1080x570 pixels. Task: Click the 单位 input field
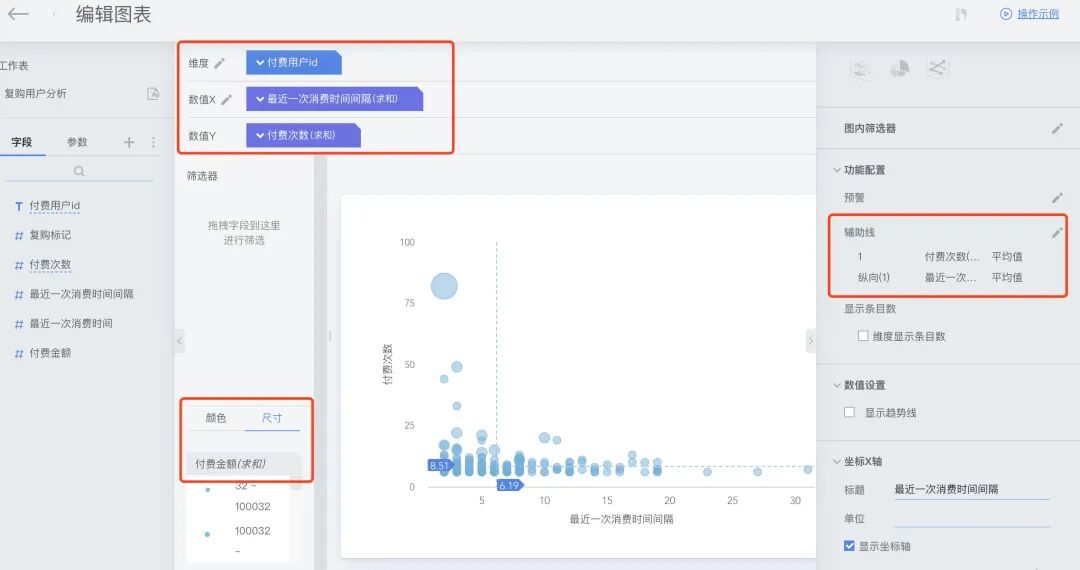click(x=972, y=518)
